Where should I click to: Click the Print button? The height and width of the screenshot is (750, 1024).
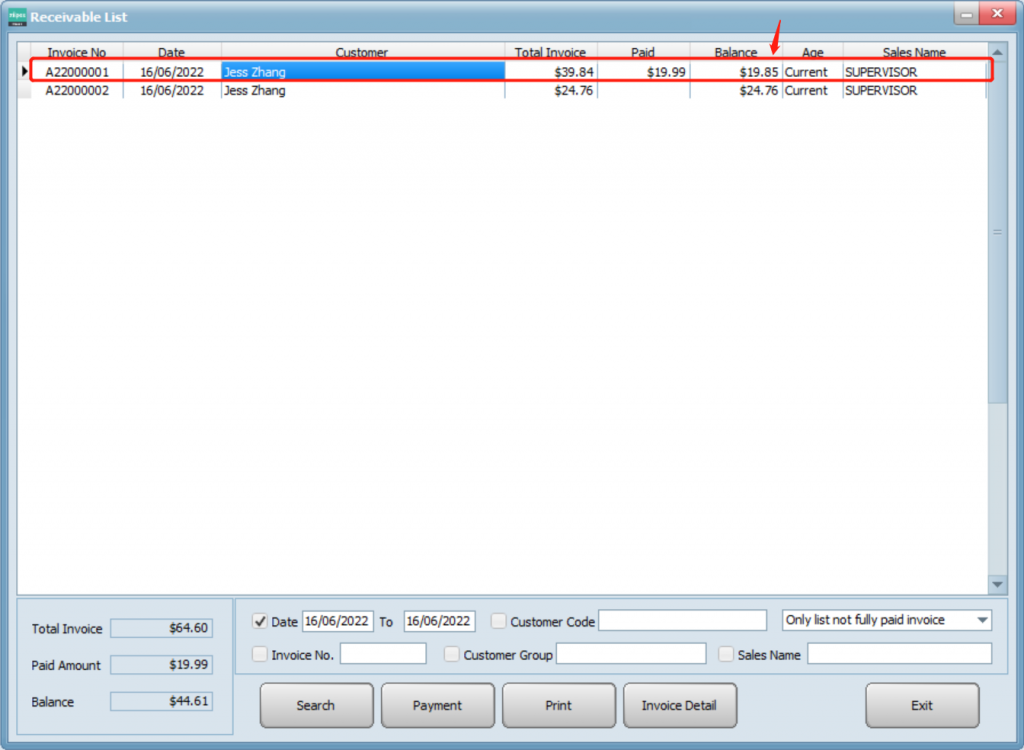pyautogui.click(x=559, y=705)
